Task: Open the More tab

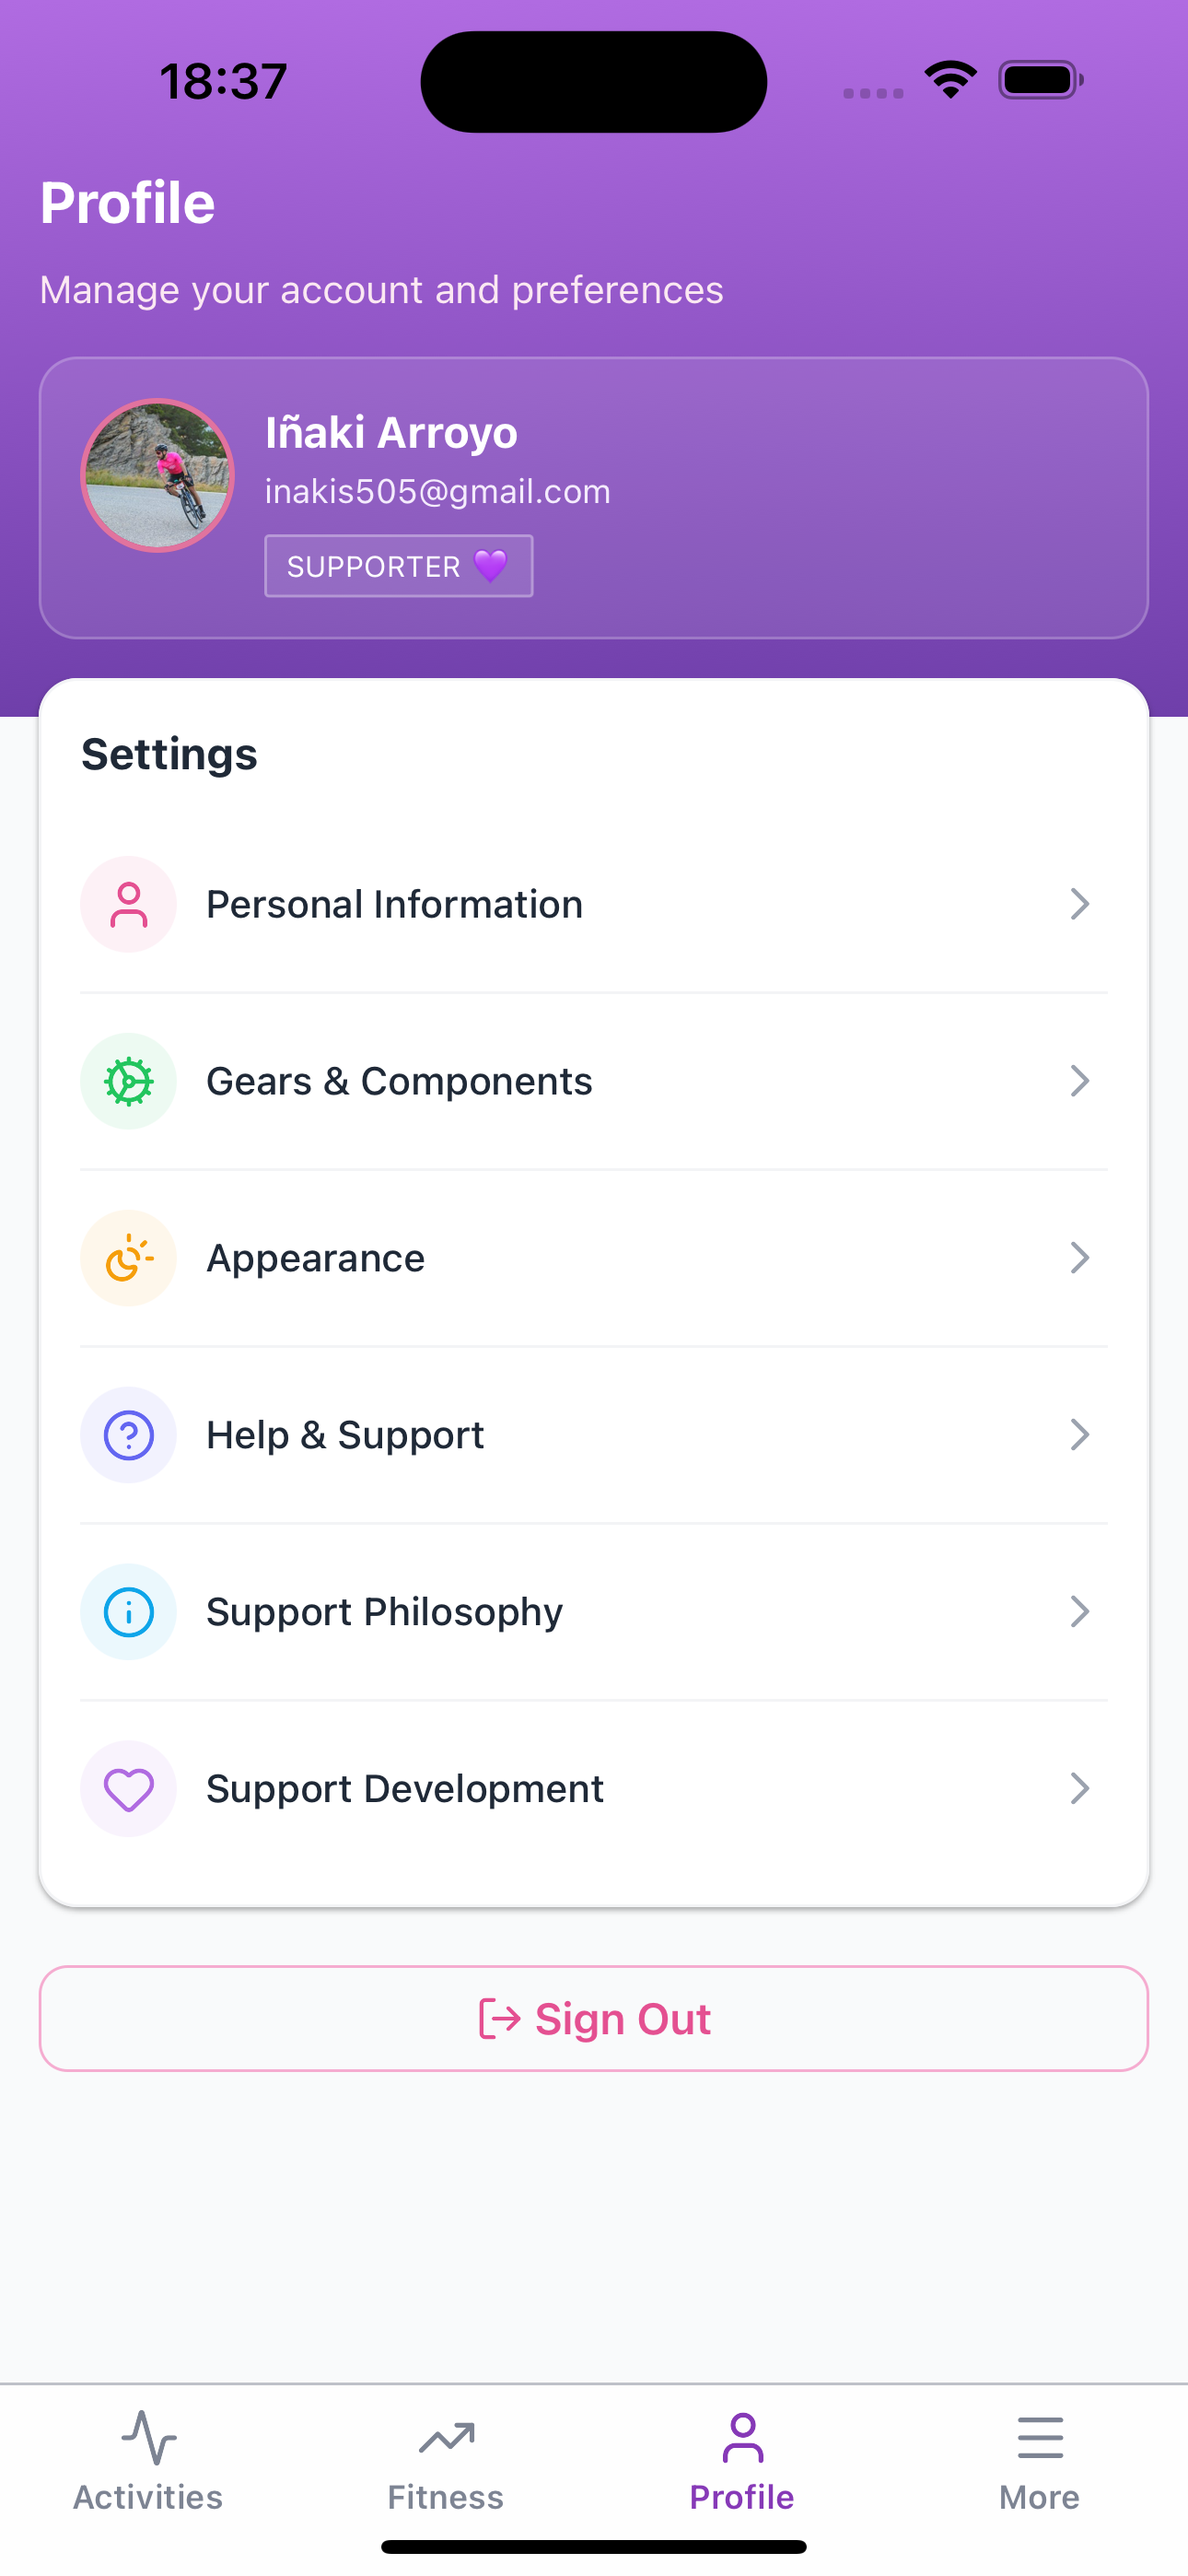Action: tap(1040, 2460)
